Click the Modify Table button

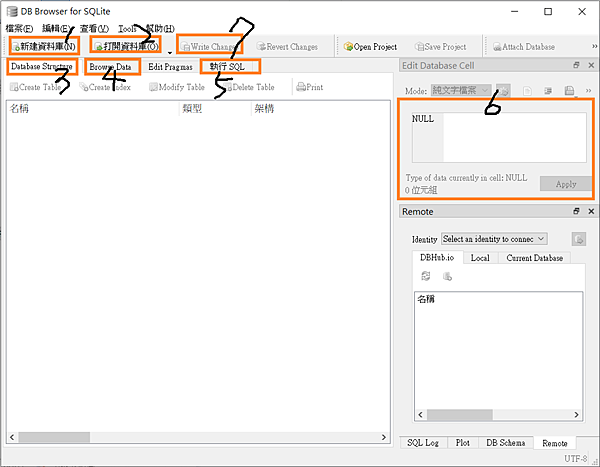(x=177, y=87)
